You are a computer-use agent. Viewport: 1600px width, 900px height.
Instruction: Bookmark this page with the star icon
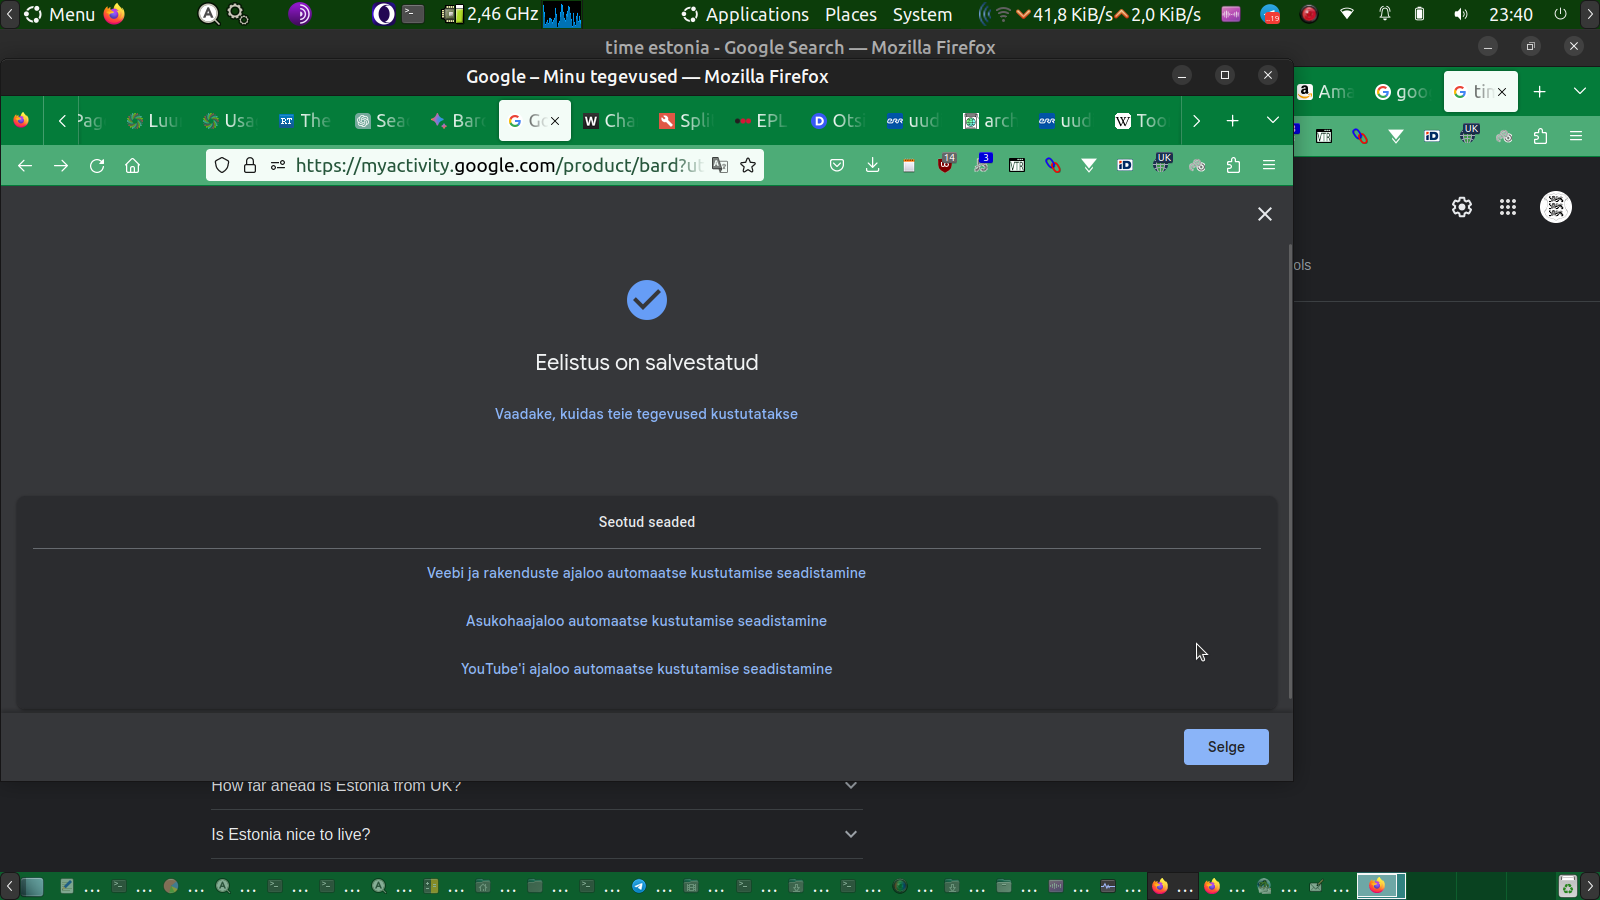[748, 166]
